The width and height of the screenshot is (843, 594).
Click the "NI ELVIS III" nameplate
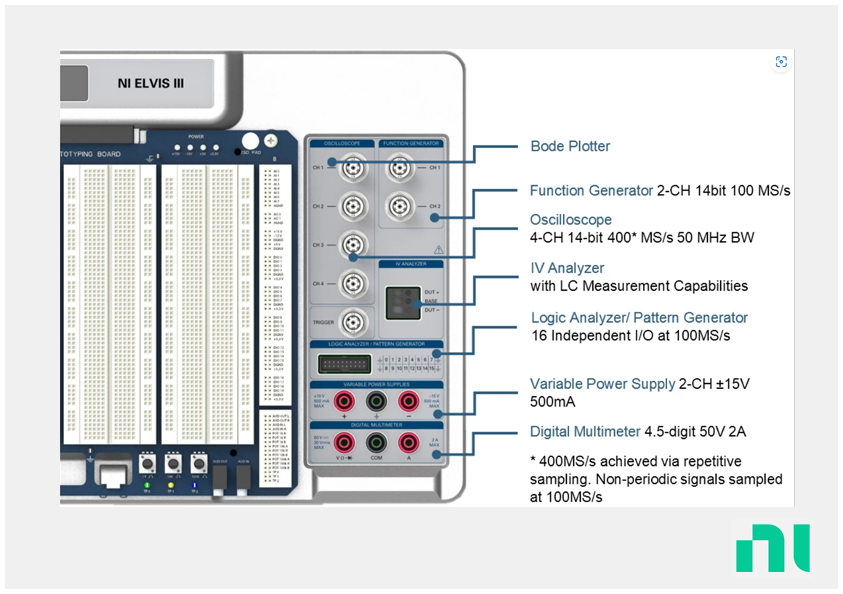click(151, 83)
